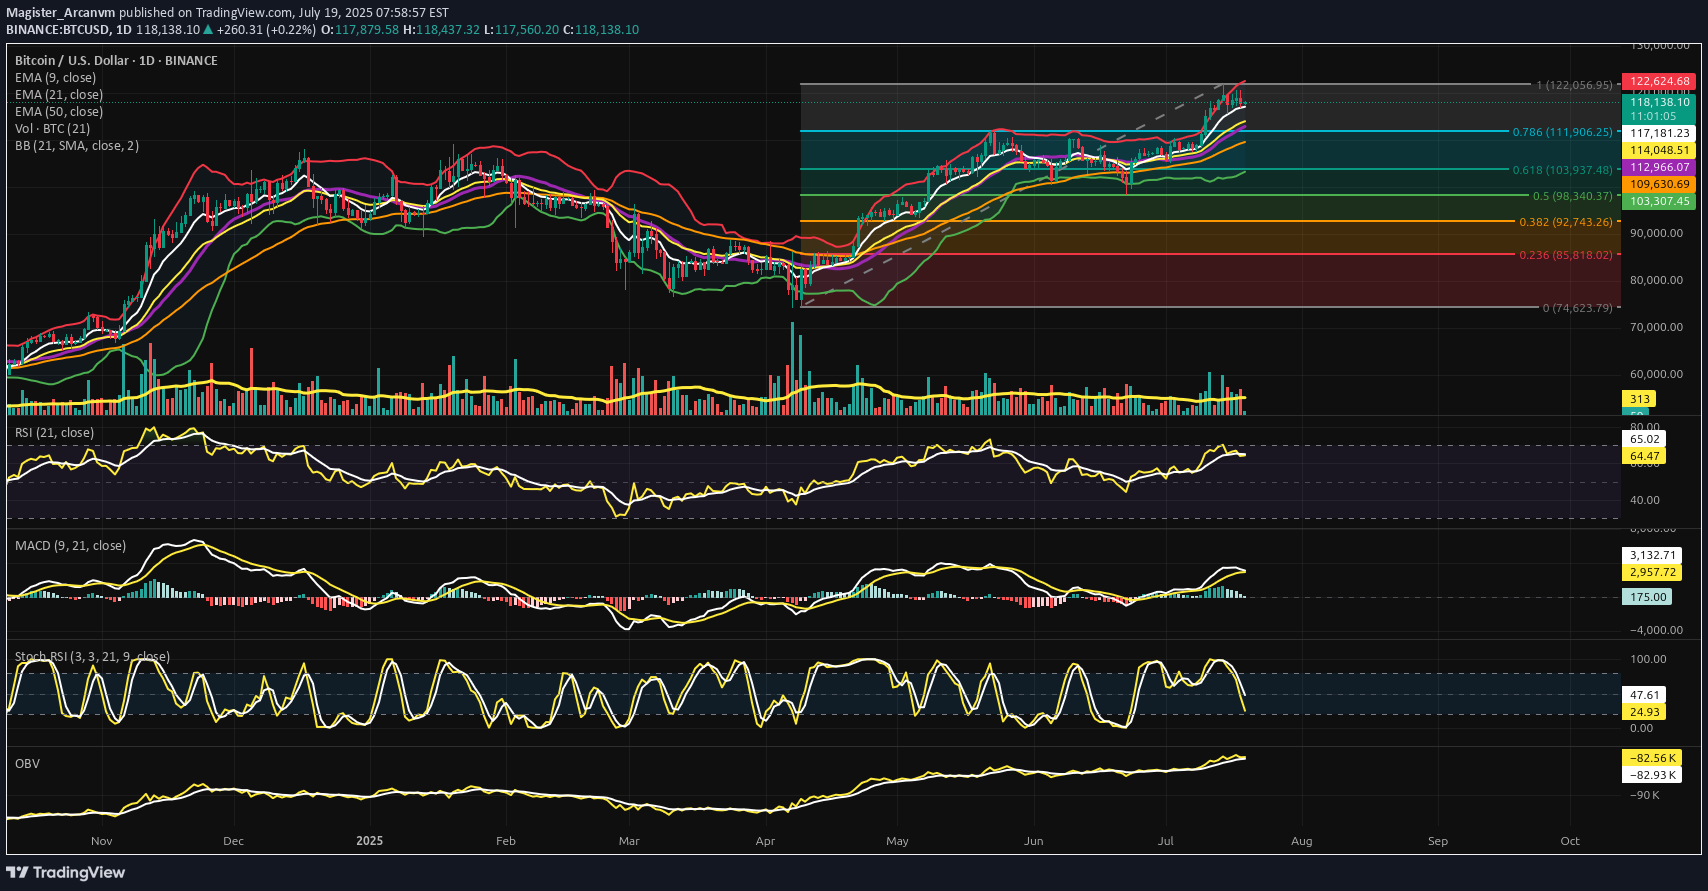Click 'Sep' on the time axis

(1438, 841)
